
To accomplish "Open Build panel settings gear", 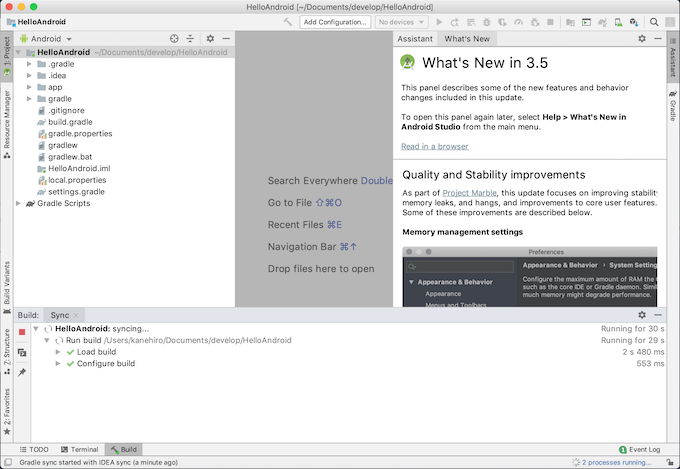I will [x=642, y=315].
